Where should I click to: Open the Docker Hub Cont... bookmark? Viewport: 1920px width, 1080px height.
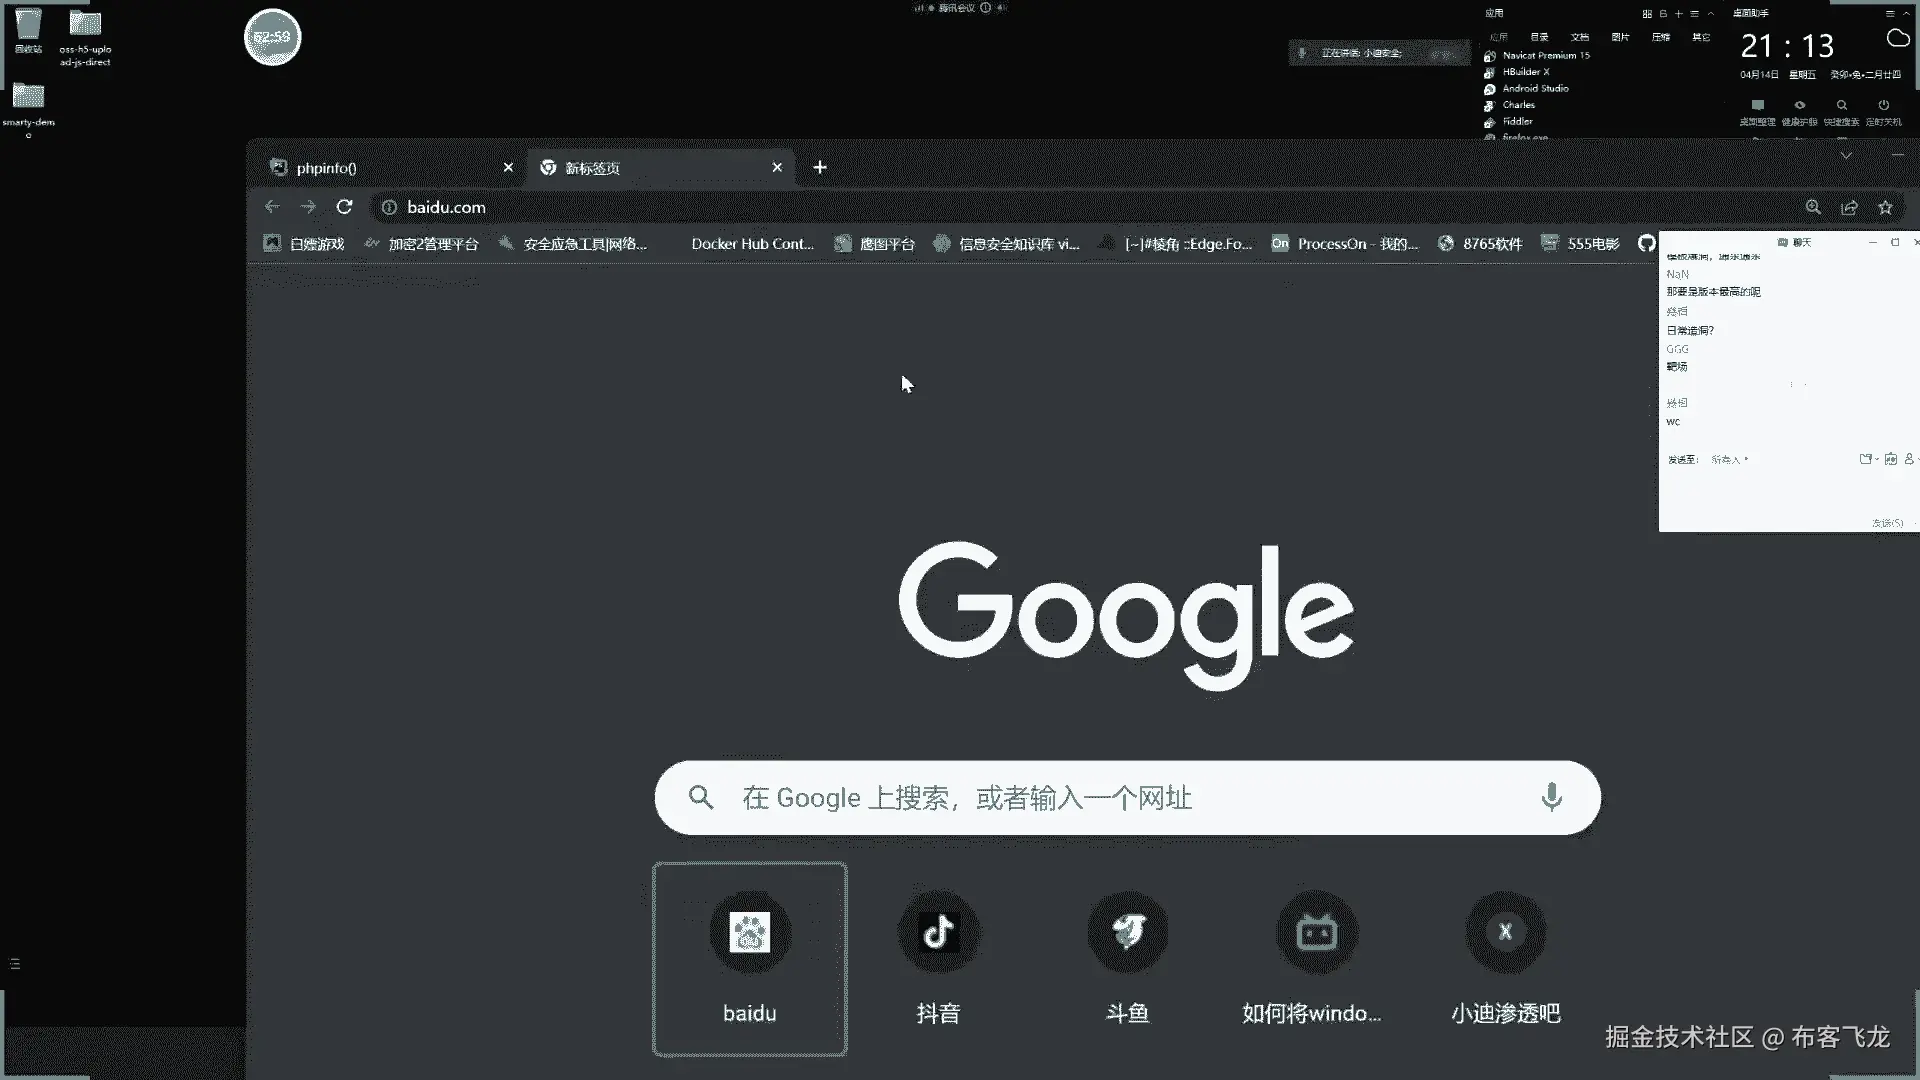752,244
